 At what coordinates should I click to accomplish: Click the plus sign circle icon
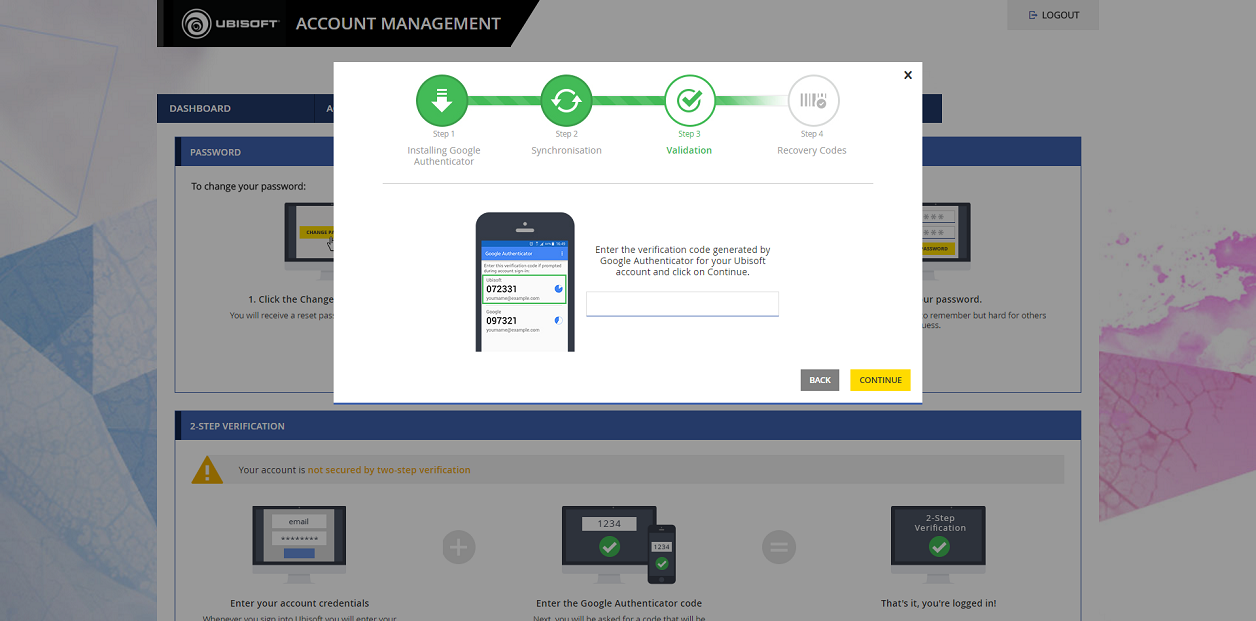coord(459,547)
